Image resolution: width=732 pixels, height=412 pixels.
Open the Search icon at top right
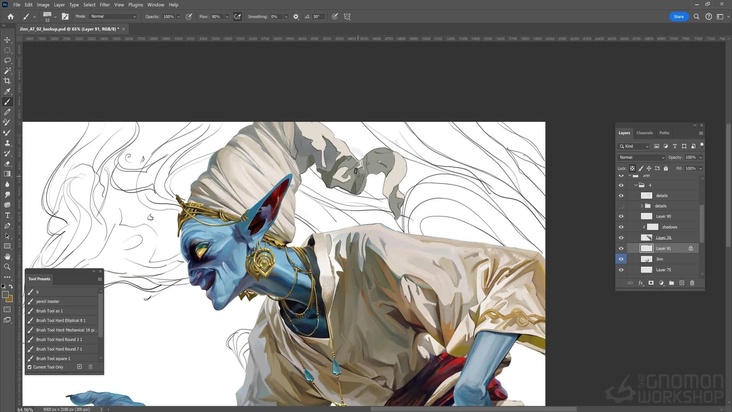(696, 16)
